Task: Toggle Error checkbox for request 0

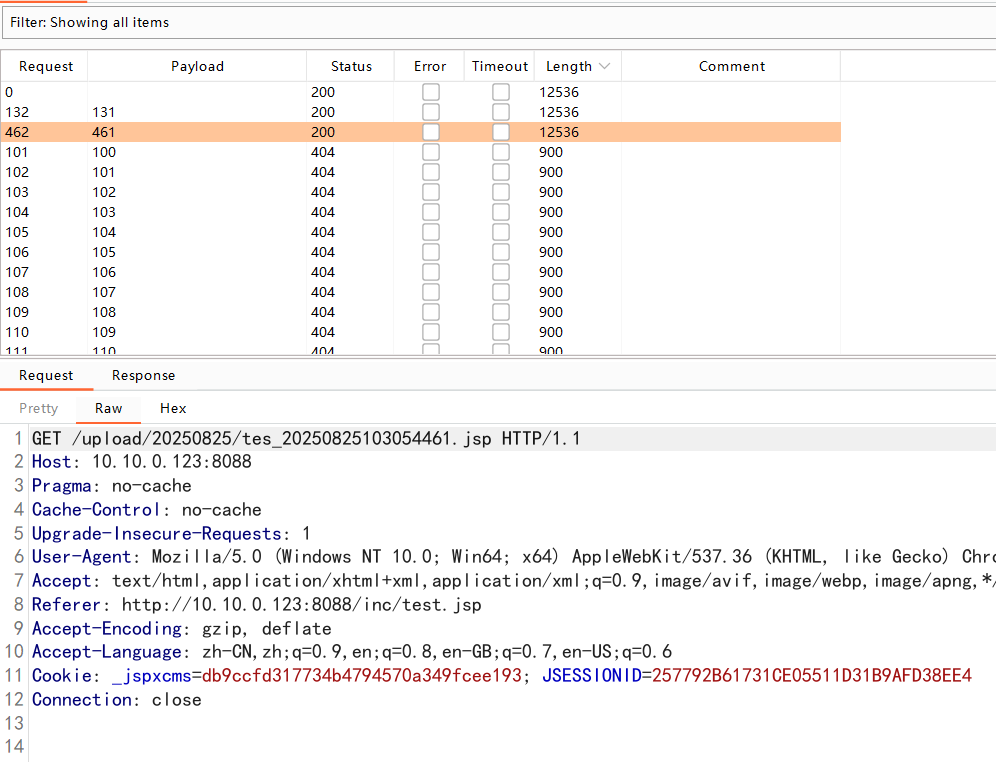Action: 430,92
